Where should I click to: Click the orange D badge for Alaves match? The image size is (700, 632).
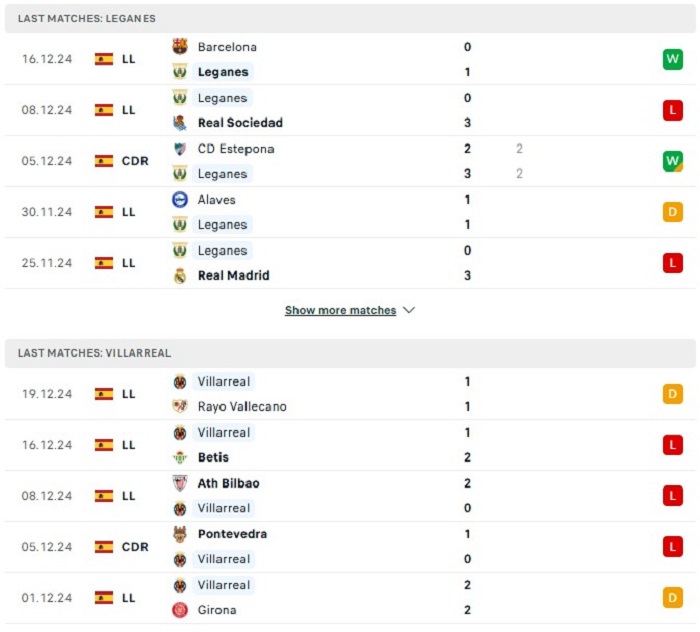[673, 212]
